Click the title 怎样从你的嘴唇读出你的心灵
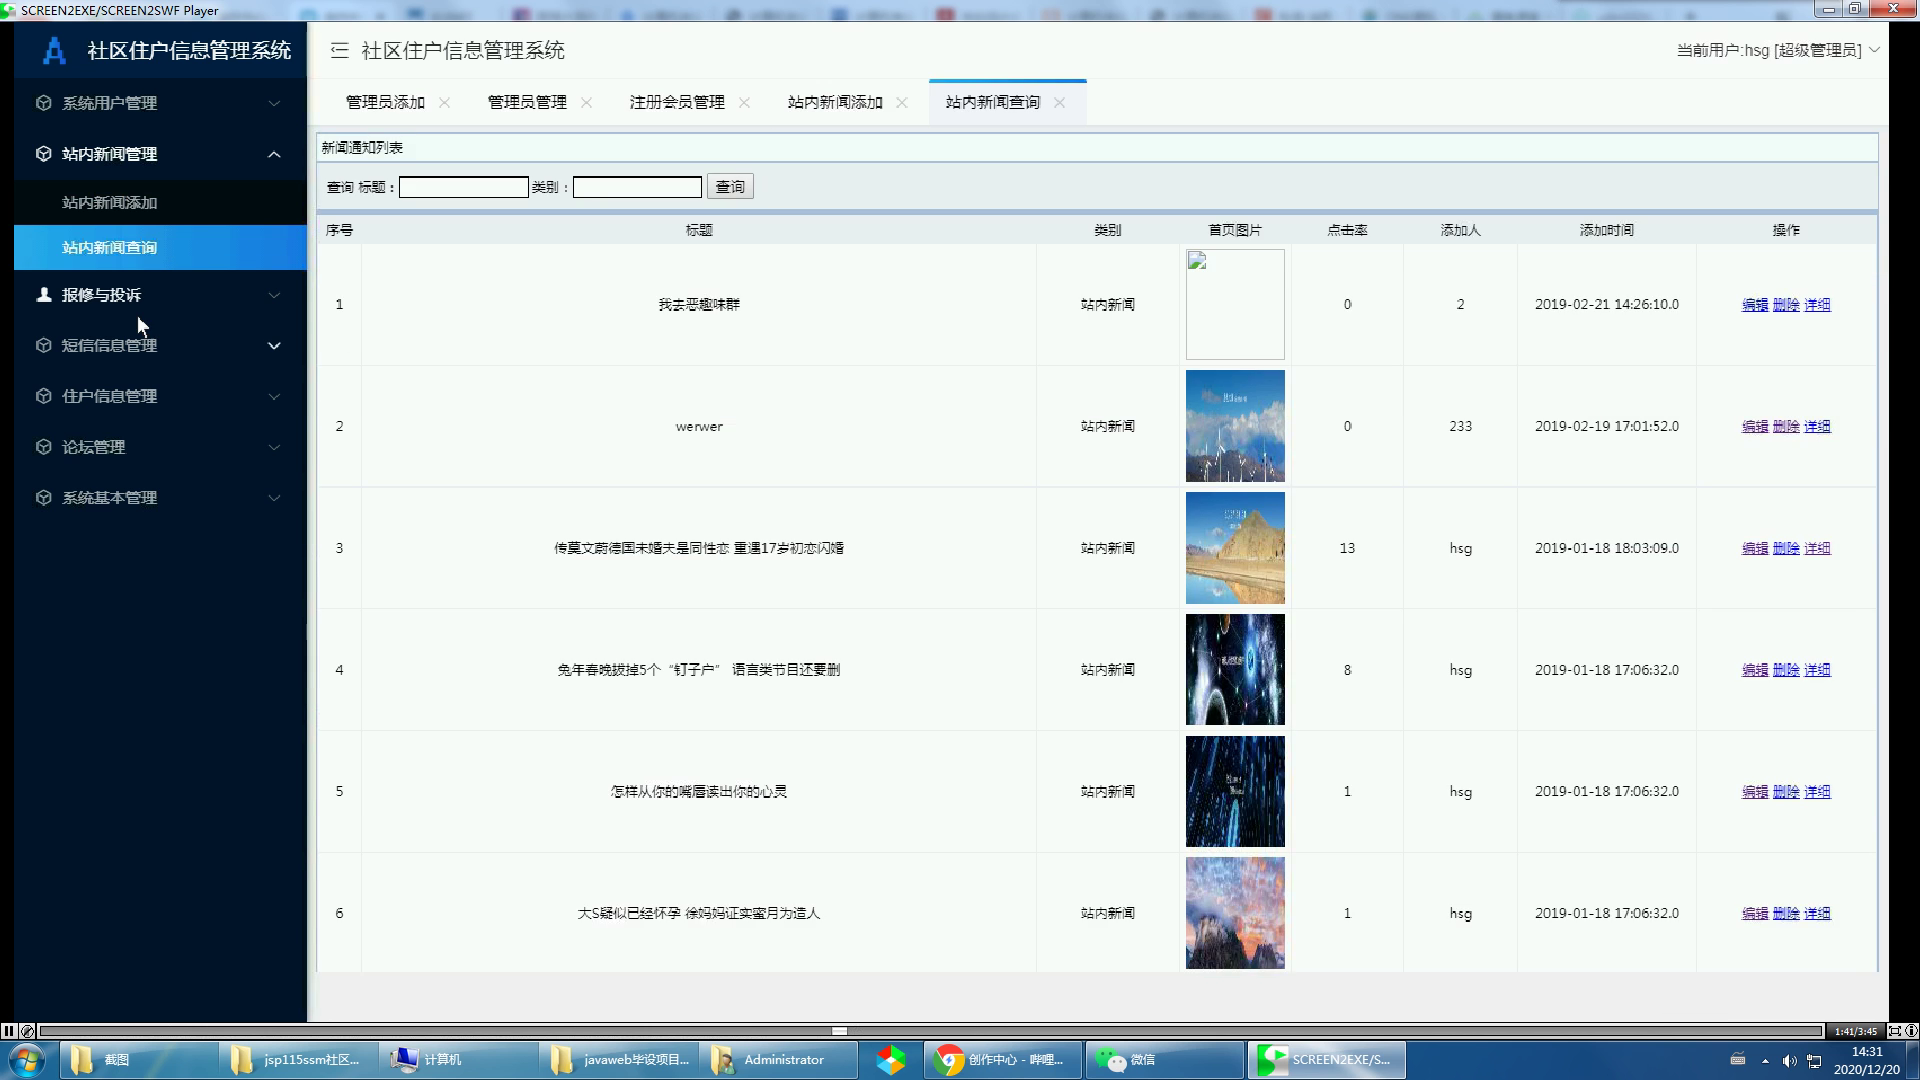1920x1080 pixels. click(699, 792)
